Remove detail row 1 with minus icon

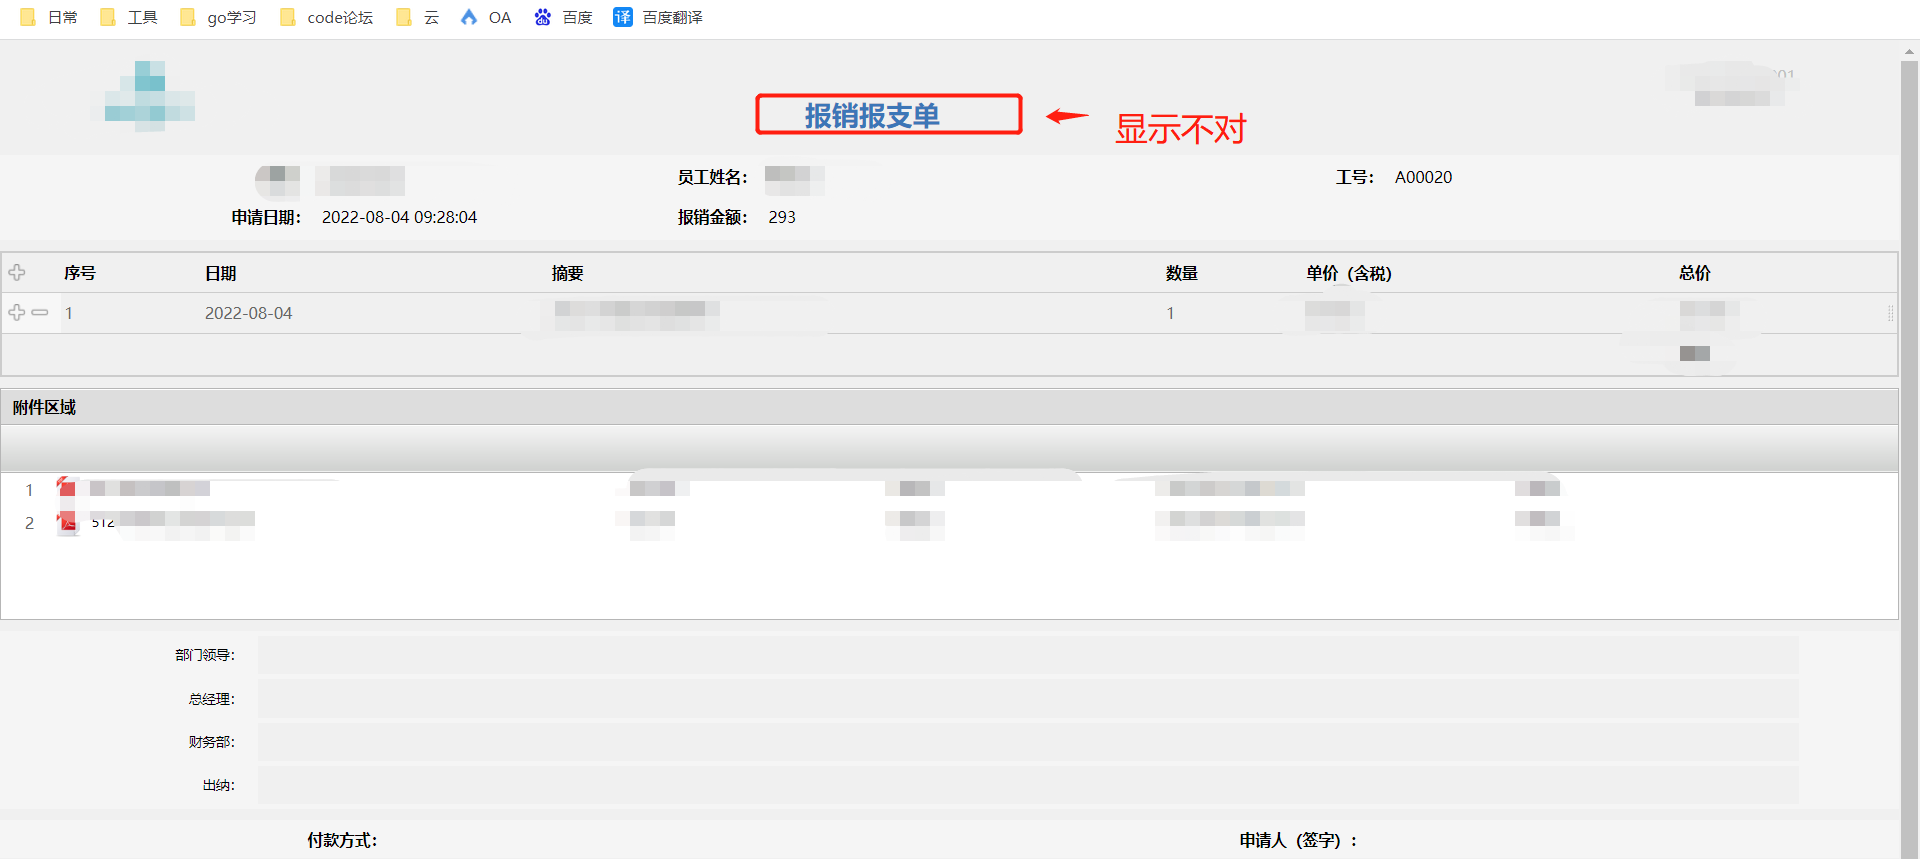[x=40, y=312]
